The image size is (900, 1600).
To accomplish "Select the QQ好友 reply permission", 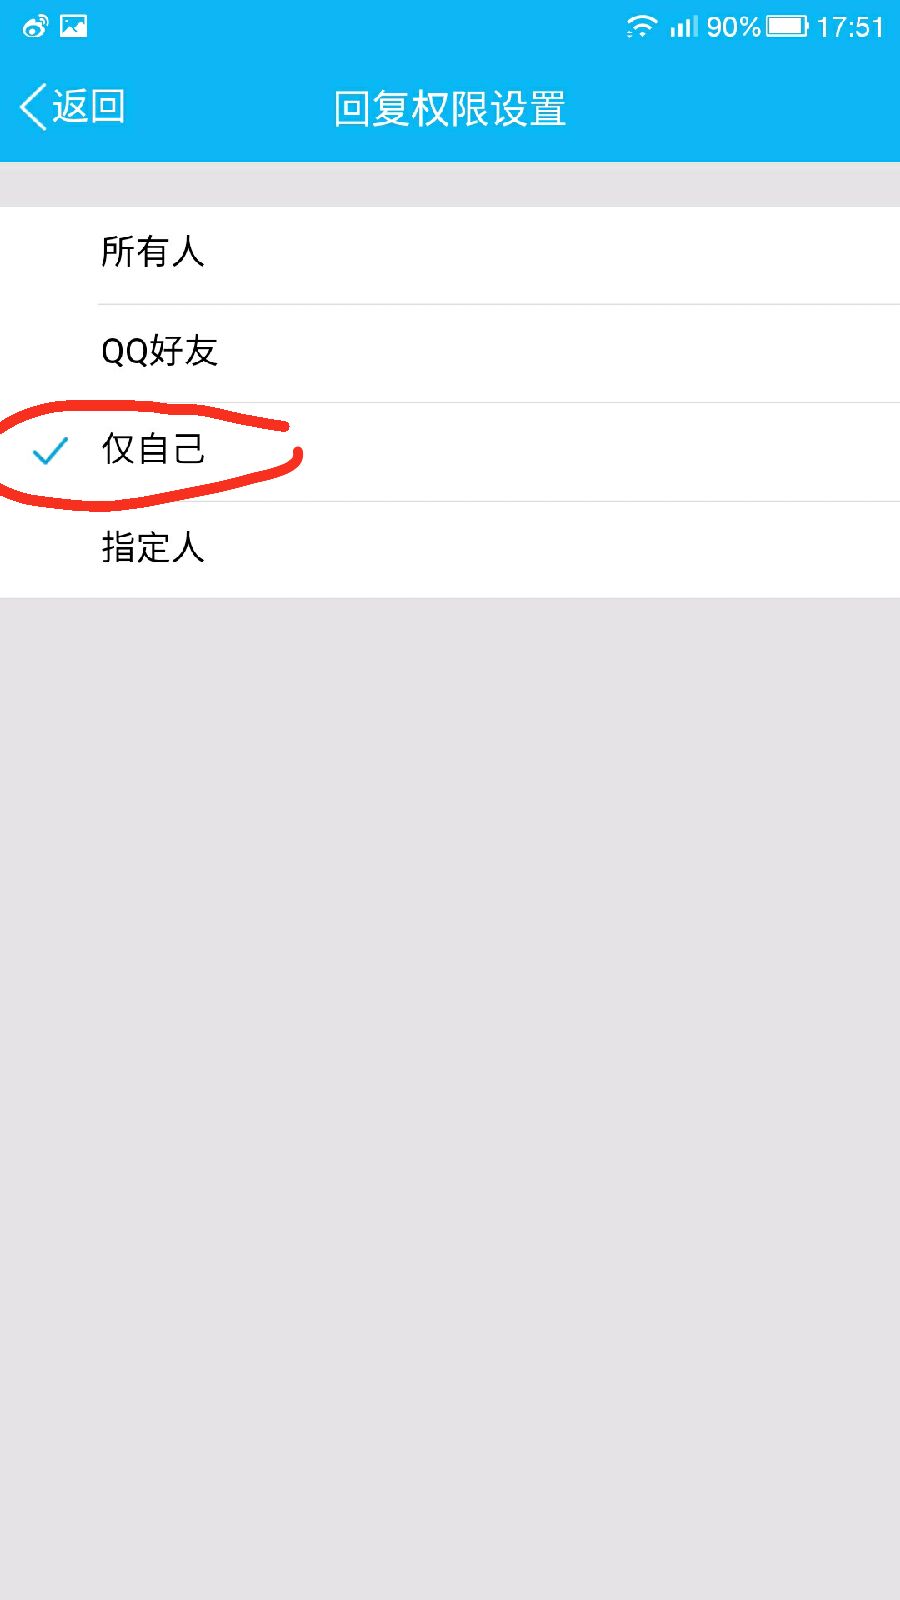I will (450, 353).
